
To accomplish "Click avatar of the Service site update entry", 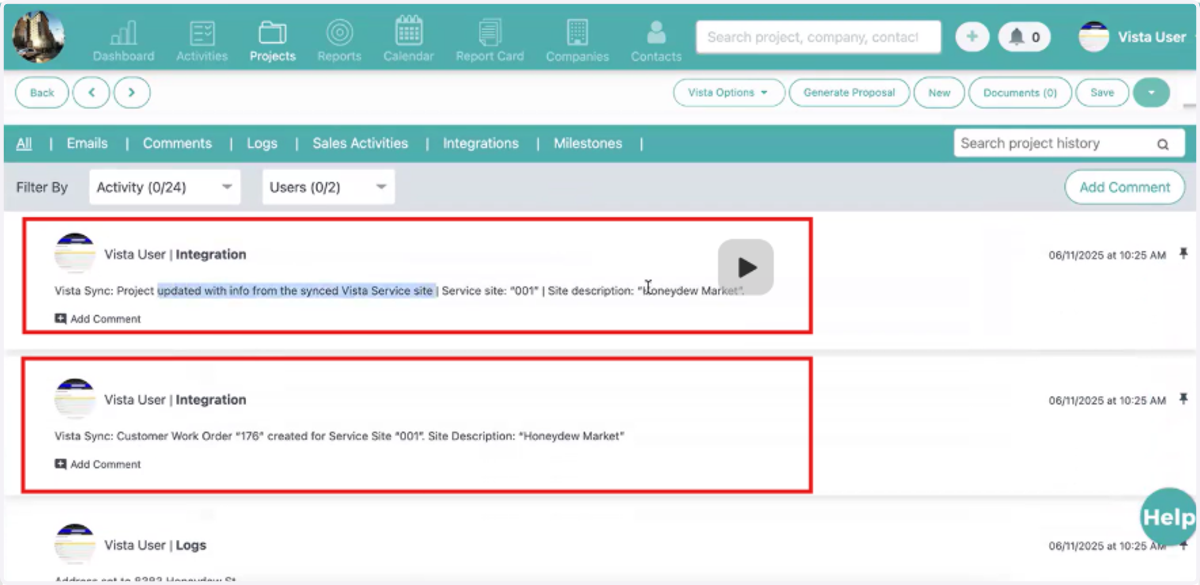I will [75, 254].
